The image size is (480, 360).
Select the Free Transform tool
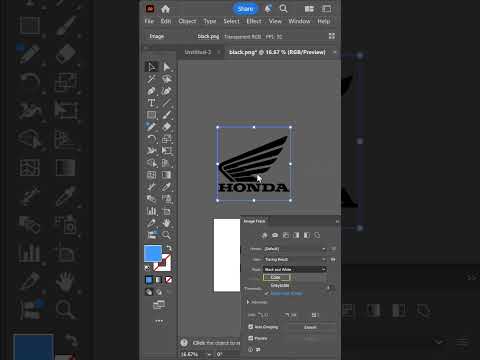pyautogui.click(x=167, y=151)
